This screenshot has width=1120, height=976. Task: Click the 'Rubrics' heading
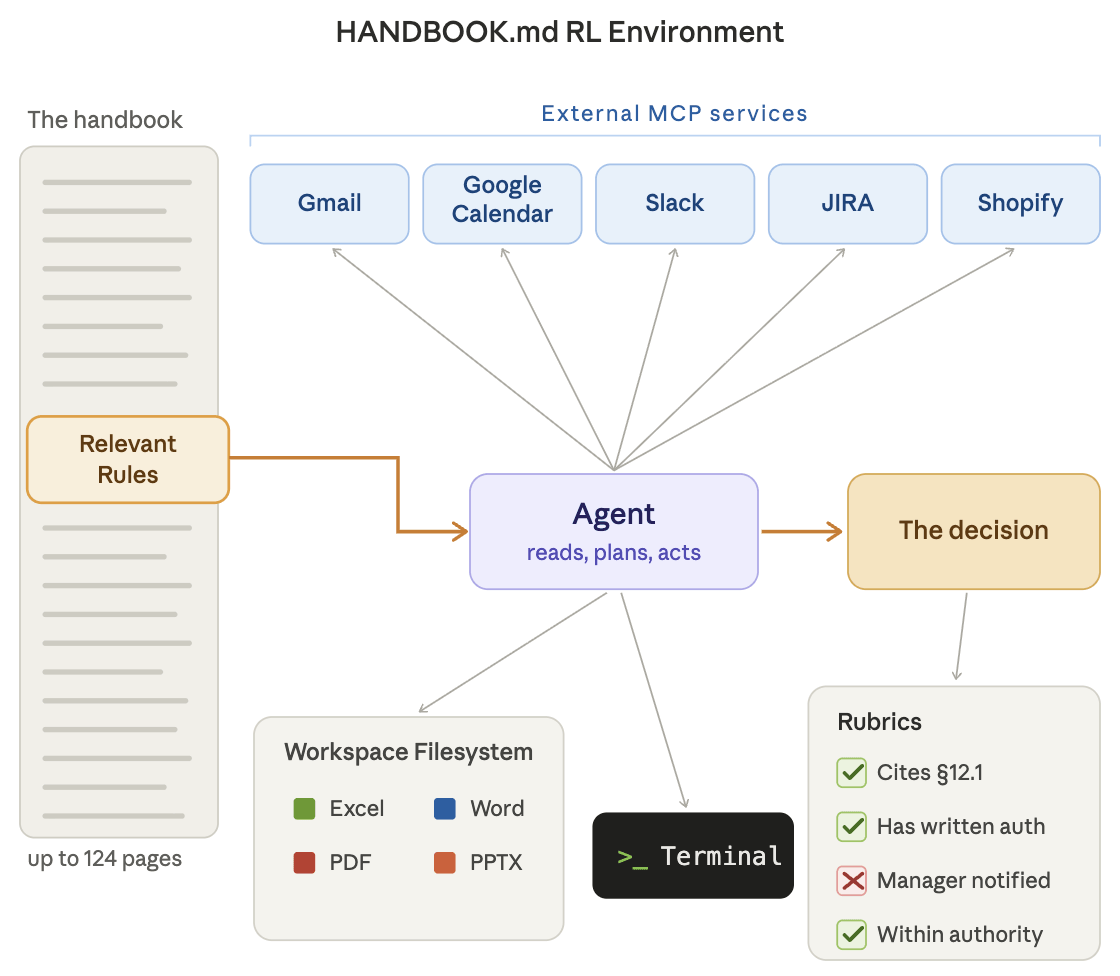[879, 722]
